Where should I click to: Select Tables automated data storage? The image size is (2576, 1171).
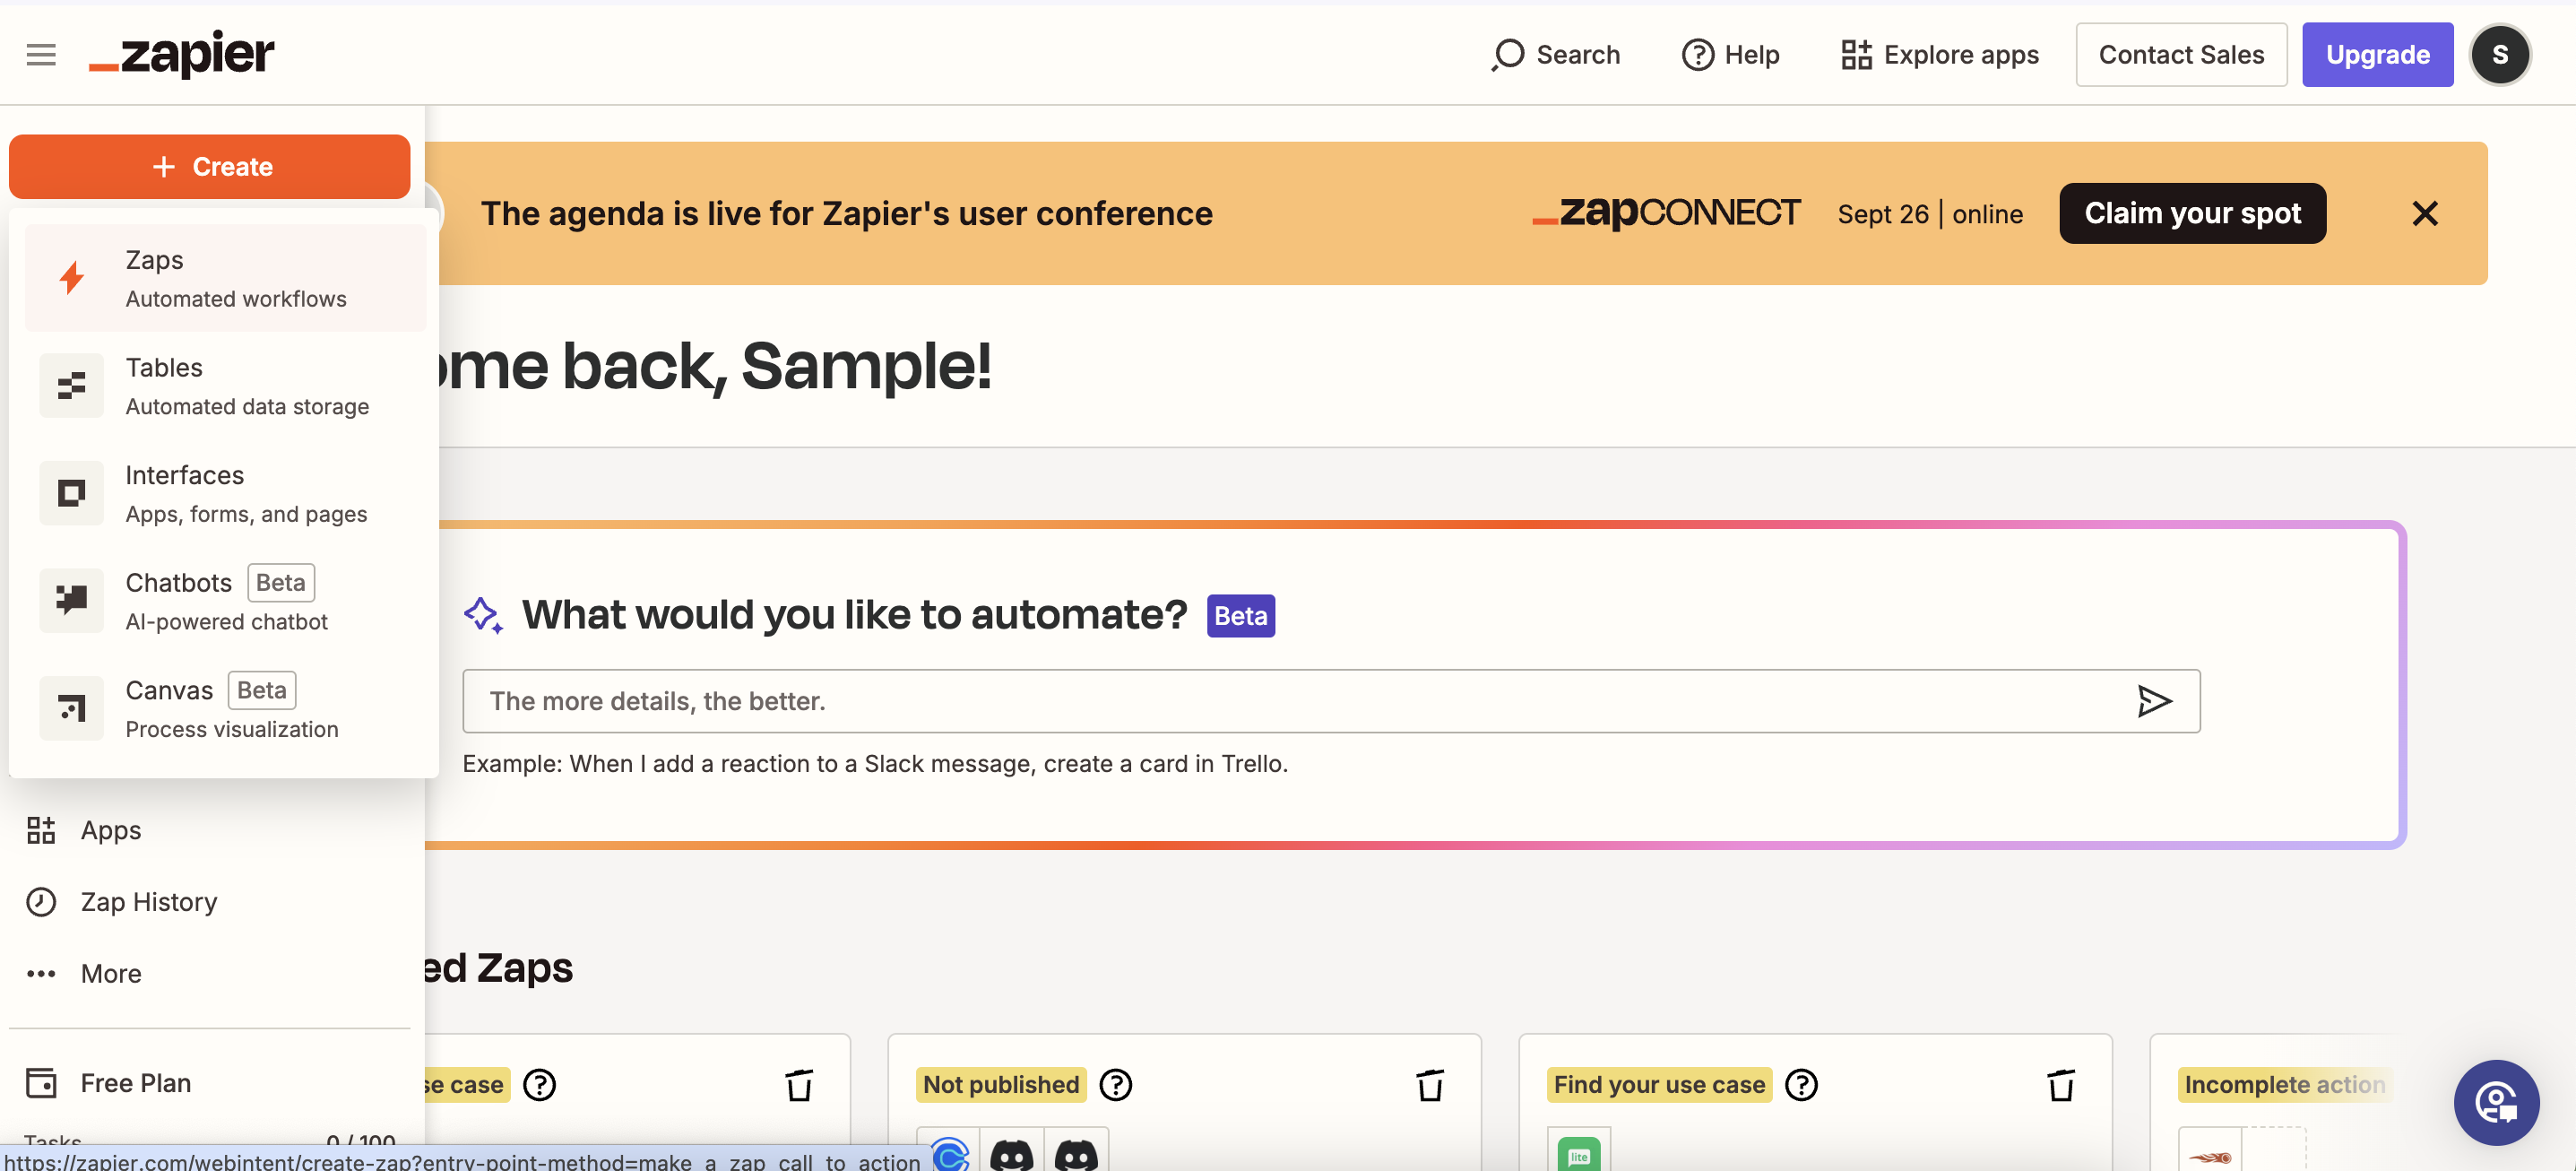(x=225, y=386)
